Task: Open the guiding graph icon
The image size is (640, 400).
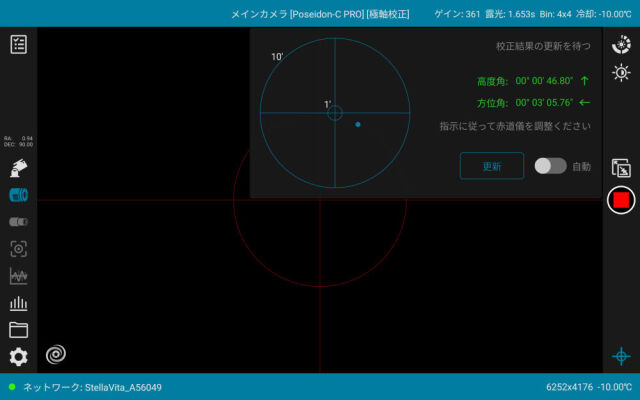Action: click(18, 276)
